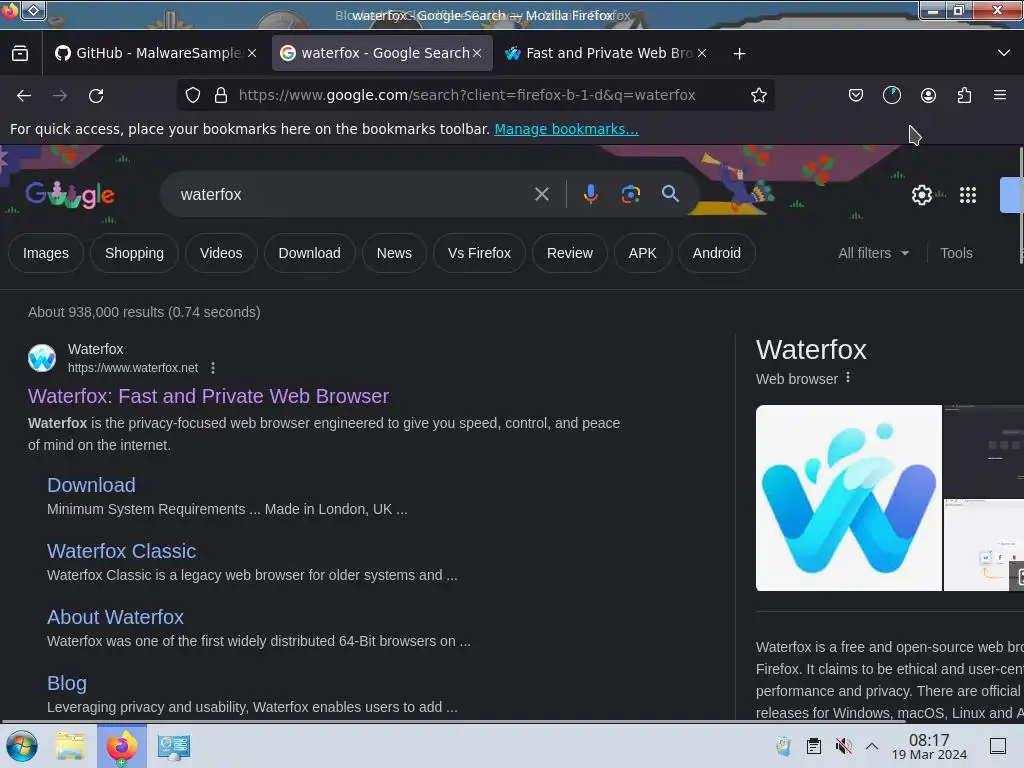Viewport: 1024px width, 768px height.
Task: Show hidden system tray icons
Action: point(872,746)
